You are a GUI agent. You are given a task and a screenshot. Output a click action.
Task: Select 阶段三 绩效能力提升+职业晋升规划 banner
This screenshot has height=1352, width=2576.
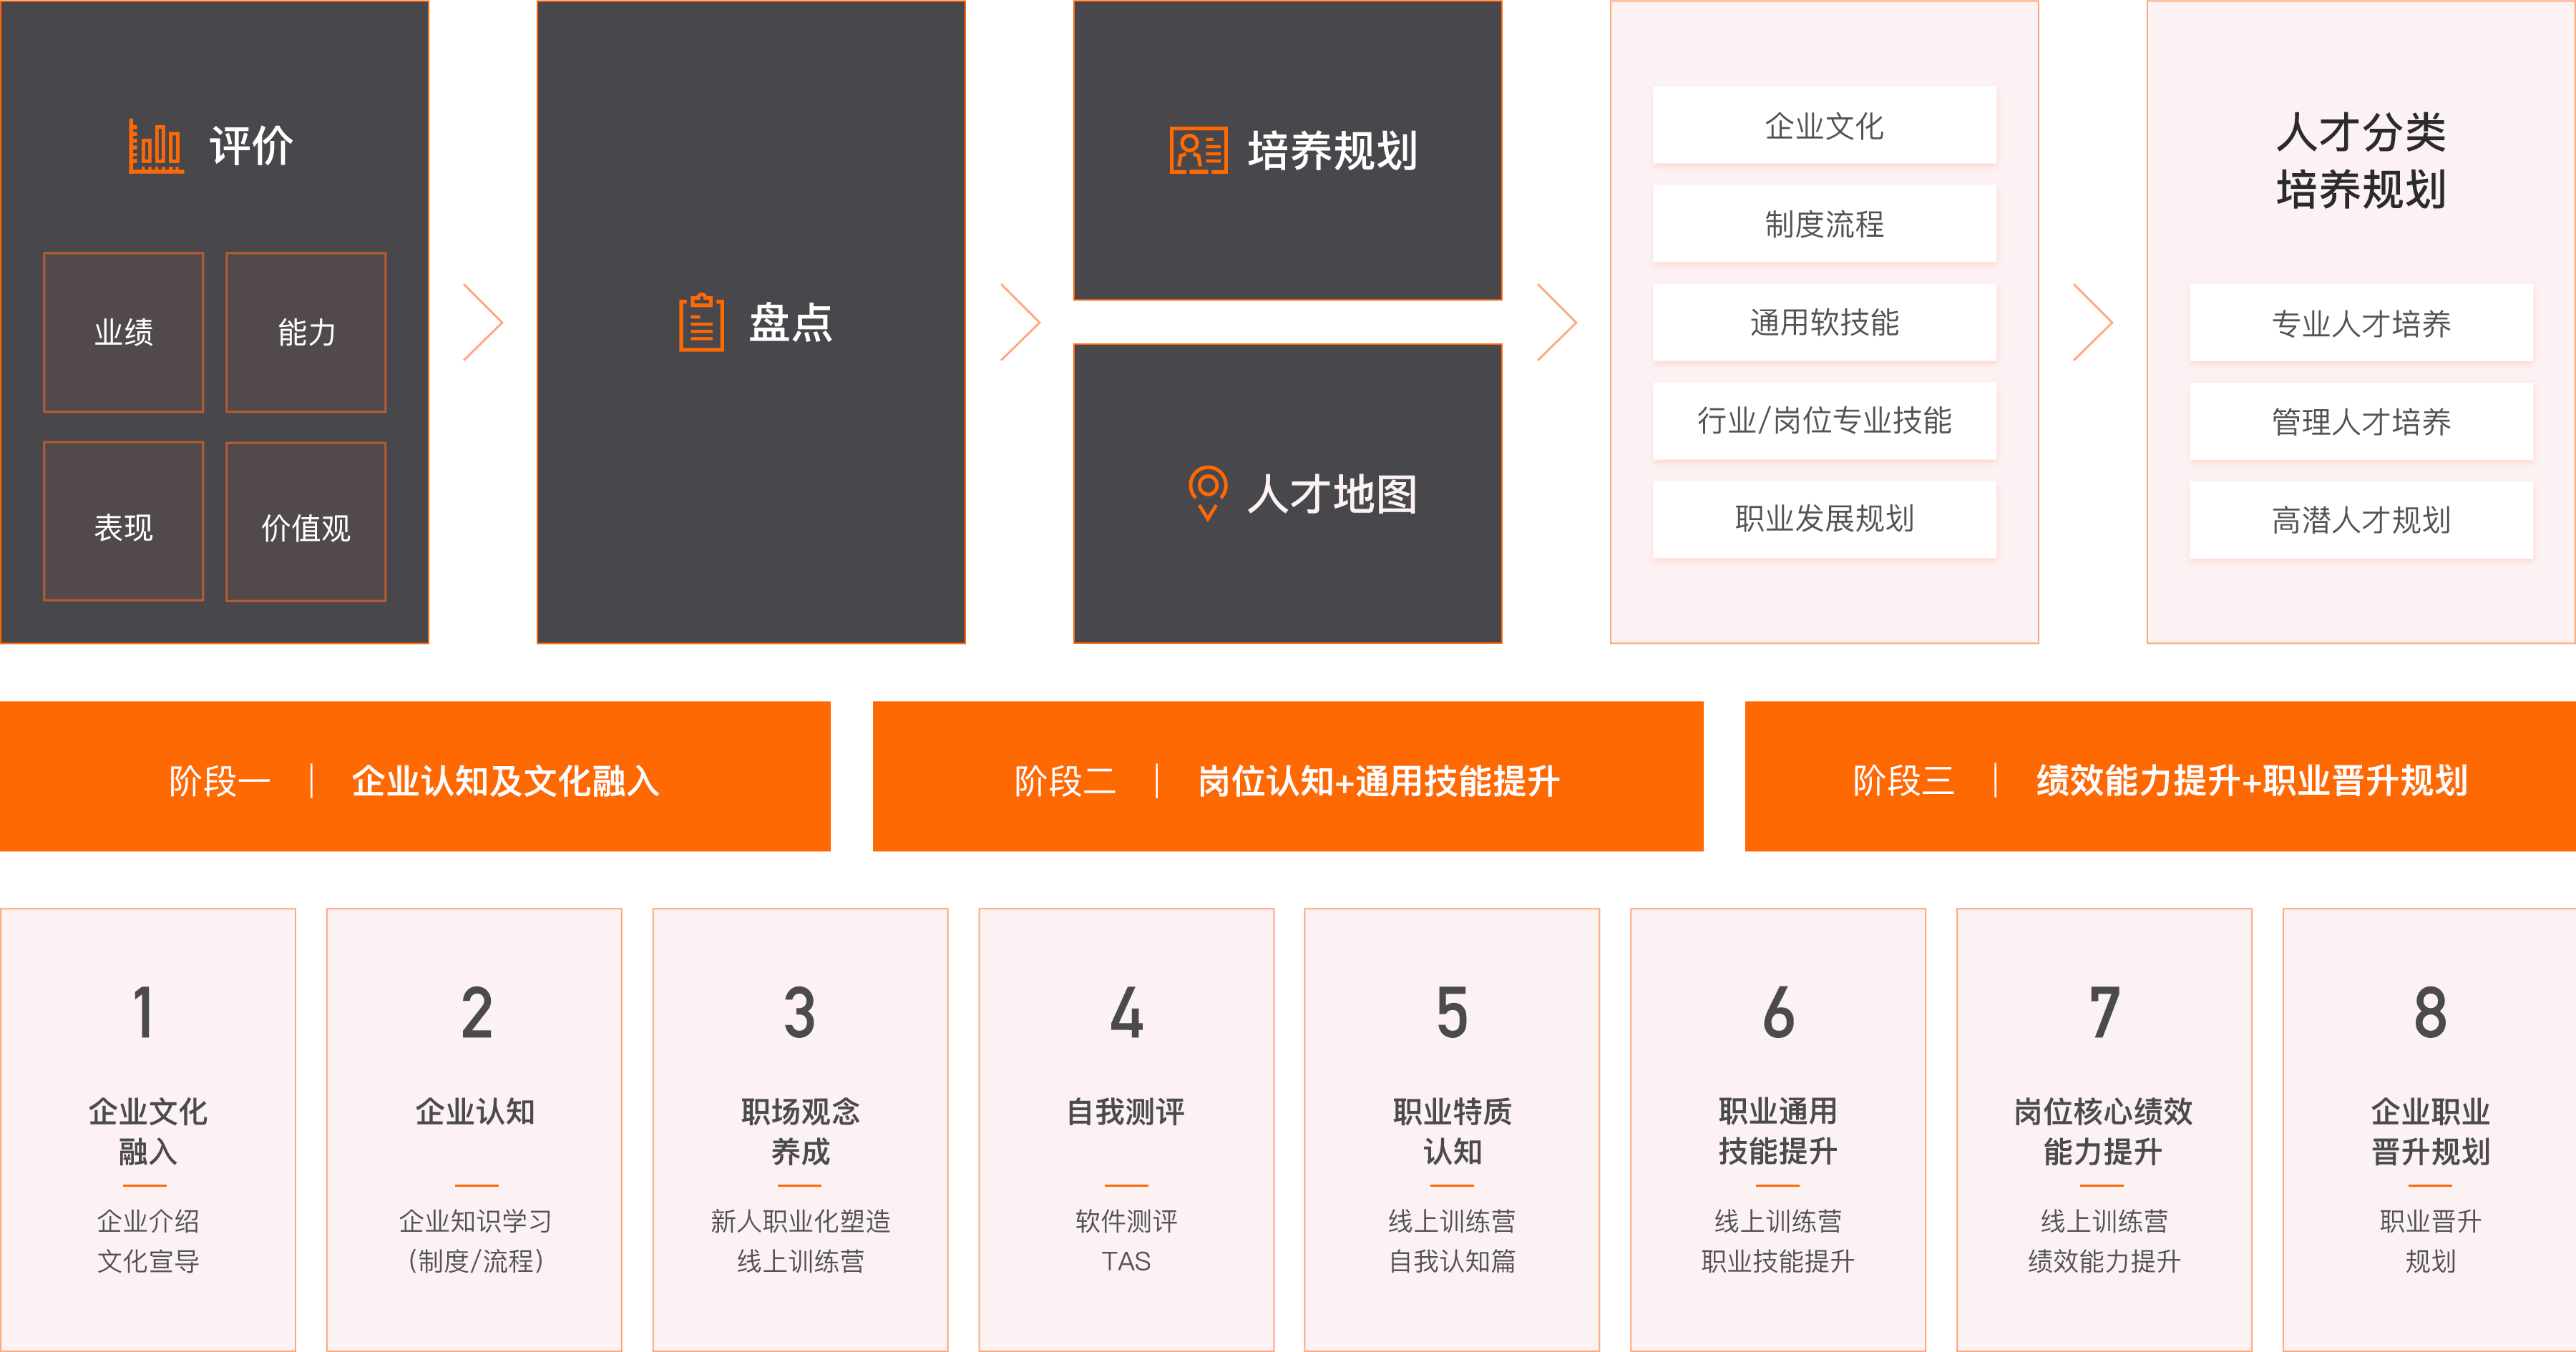2160,777
